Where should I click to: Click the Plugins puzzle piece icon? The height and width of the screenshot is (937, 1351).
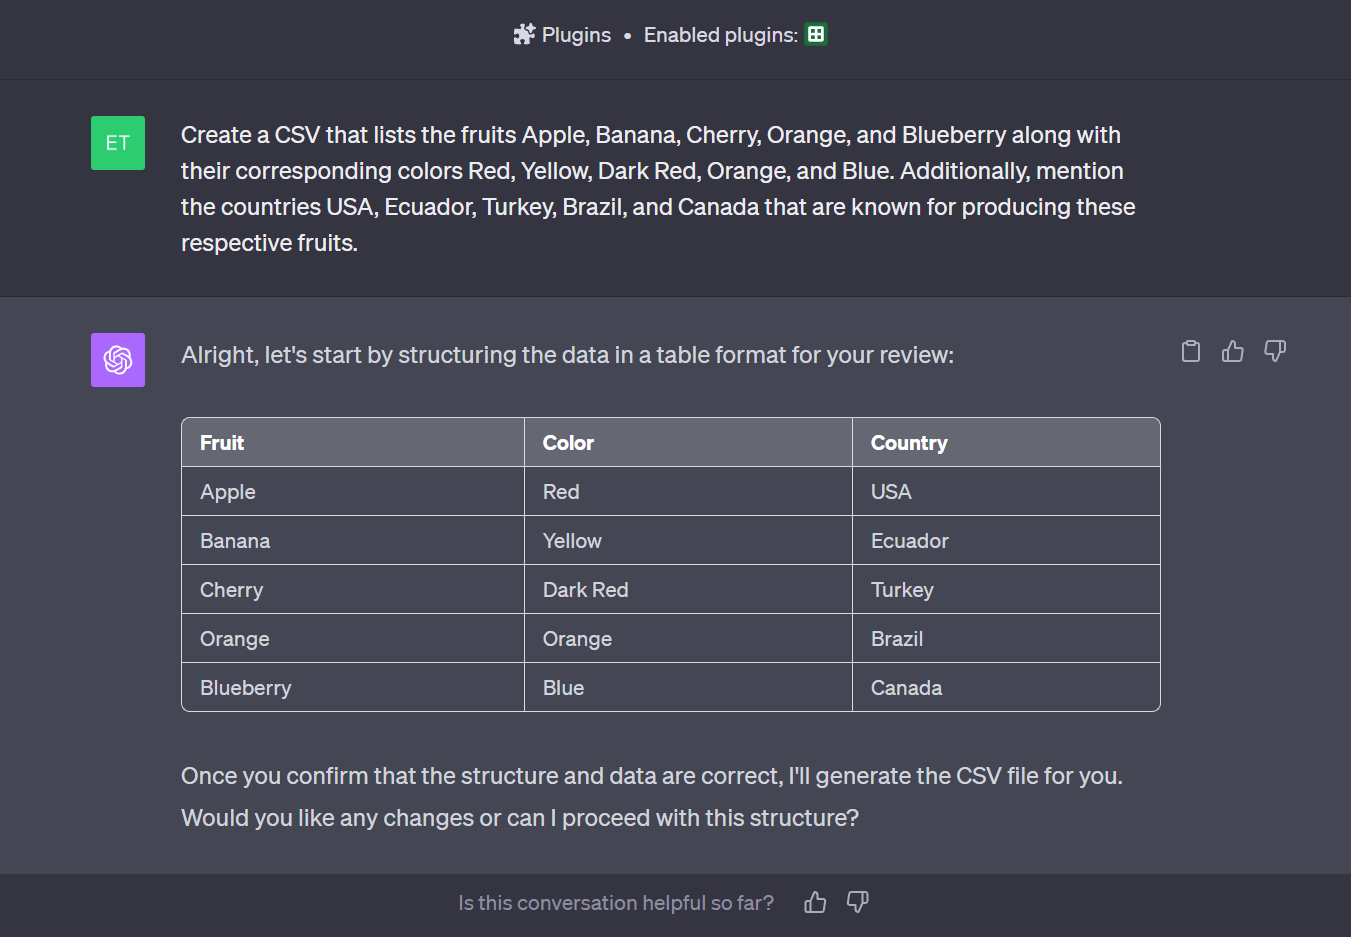click(524, 35)
